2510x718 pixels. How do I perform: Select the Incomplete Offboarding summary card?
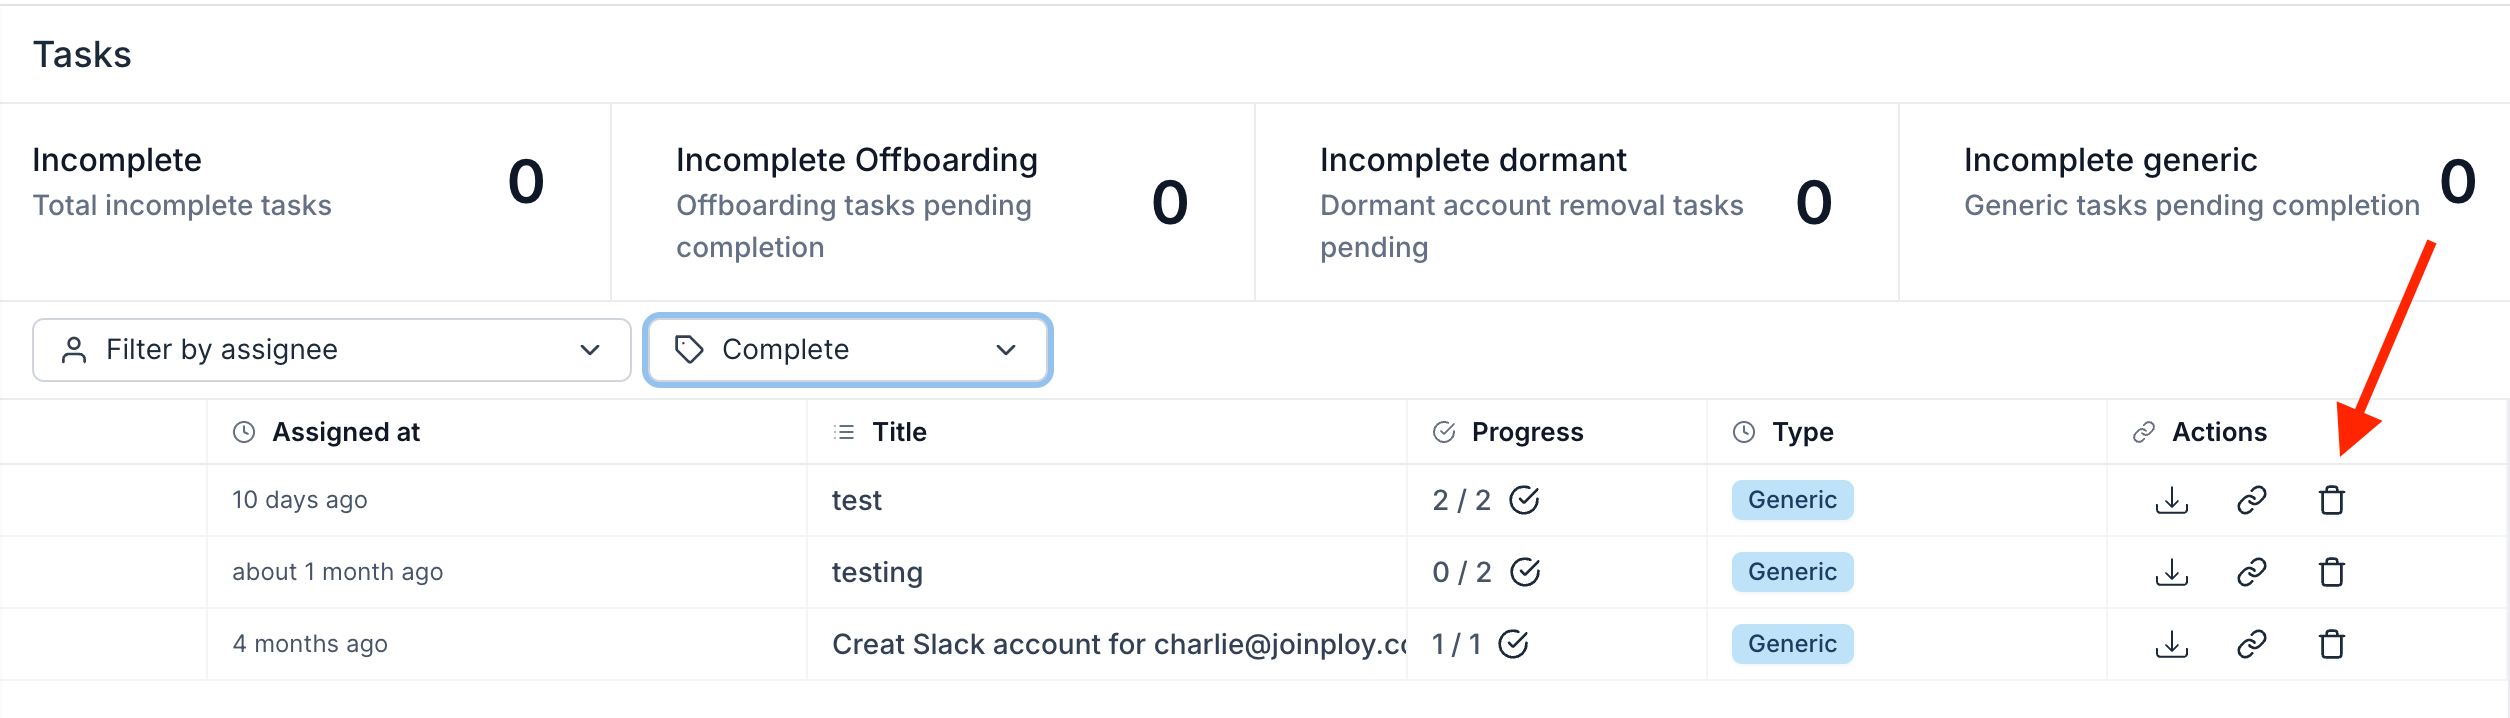pyautogui.click(x=932, y=202)
